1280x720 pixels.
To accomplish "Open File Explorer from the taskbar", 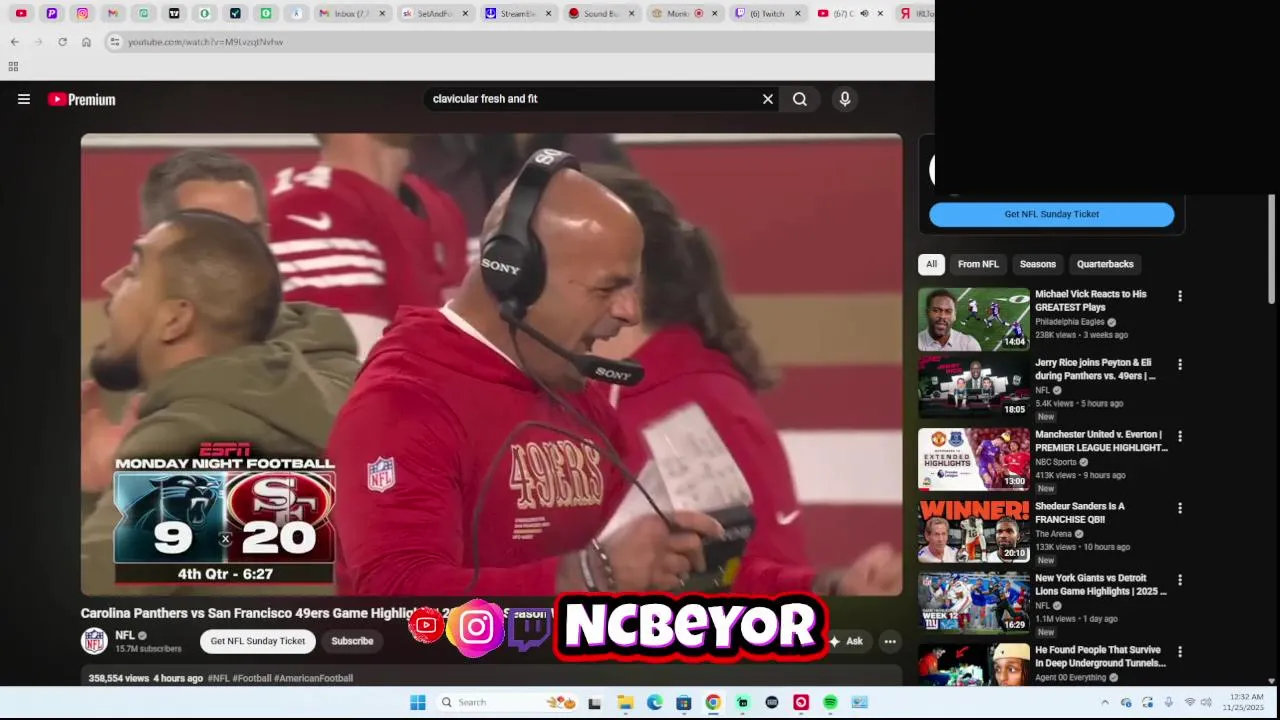I will tap(625, 703).
